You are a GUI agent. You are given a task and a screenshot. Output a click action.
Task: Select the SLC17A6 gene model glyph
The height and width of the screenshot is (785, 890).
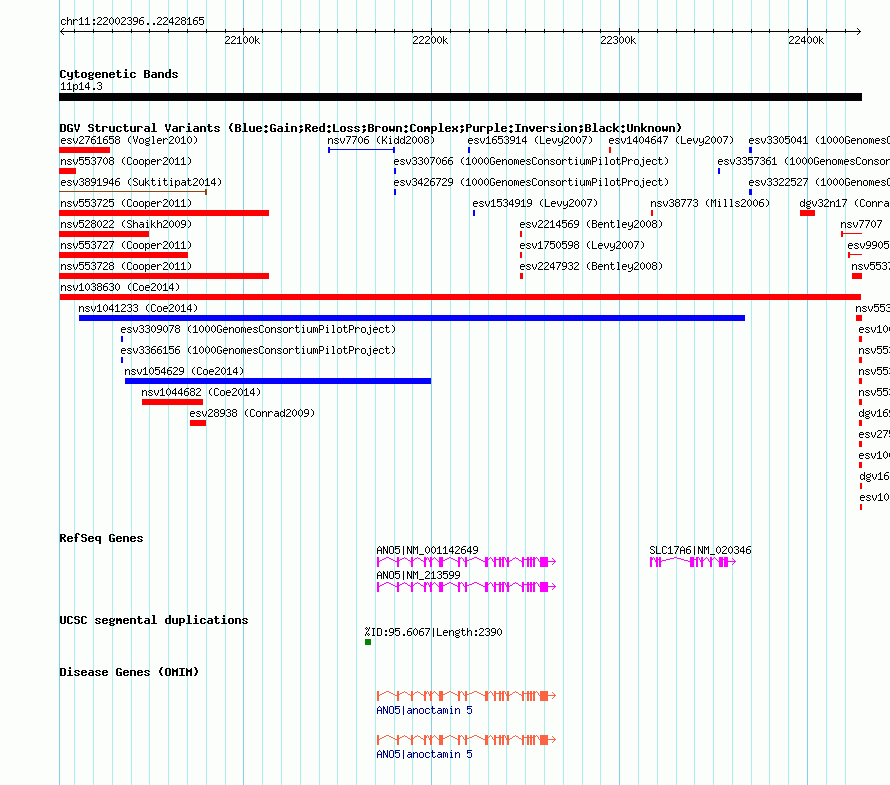coord(692,562)
